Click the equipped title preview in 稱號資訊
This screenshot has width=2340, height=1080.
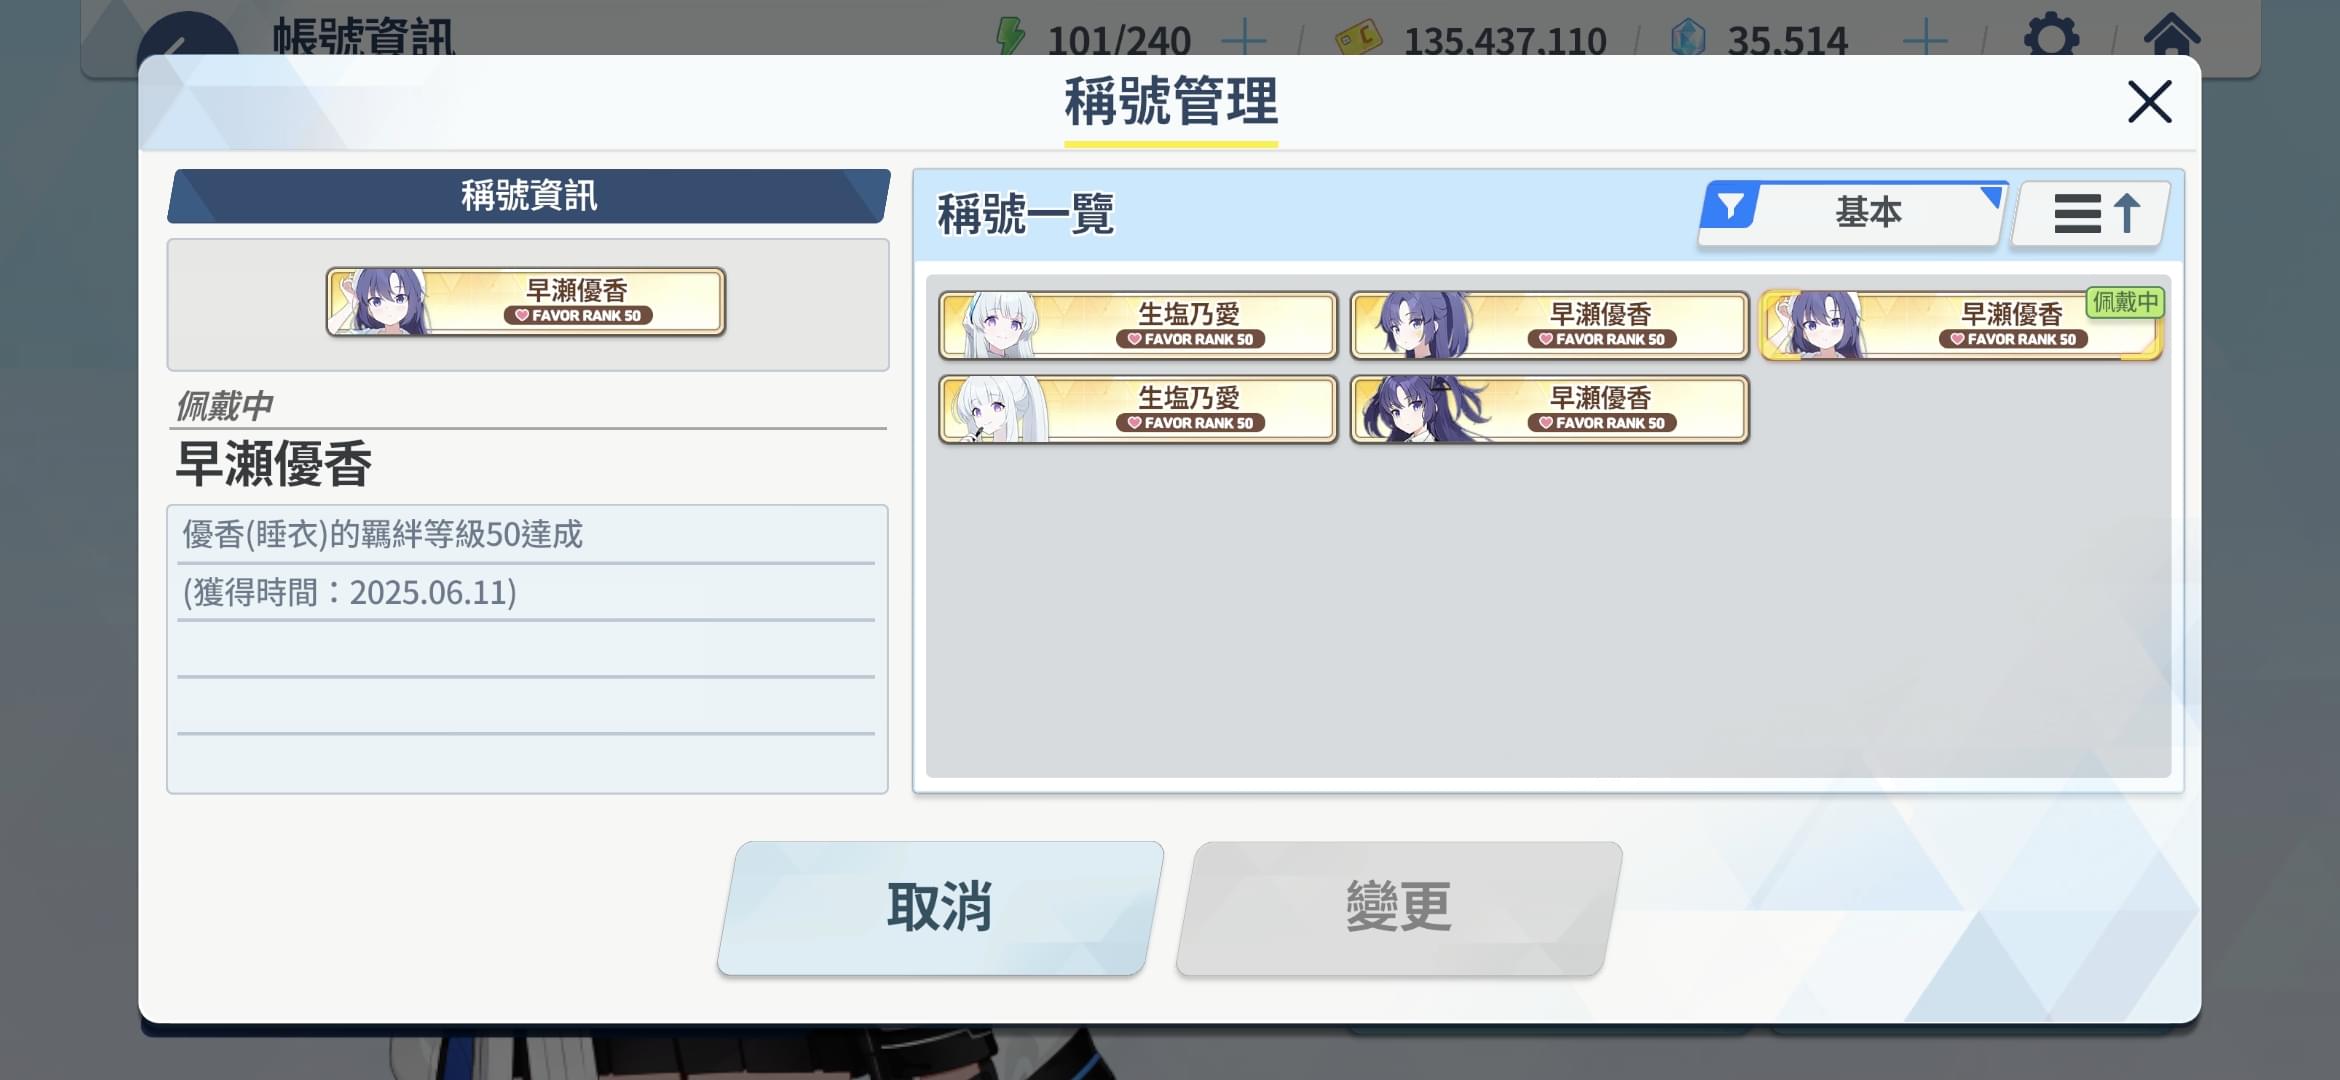(526, 301)
